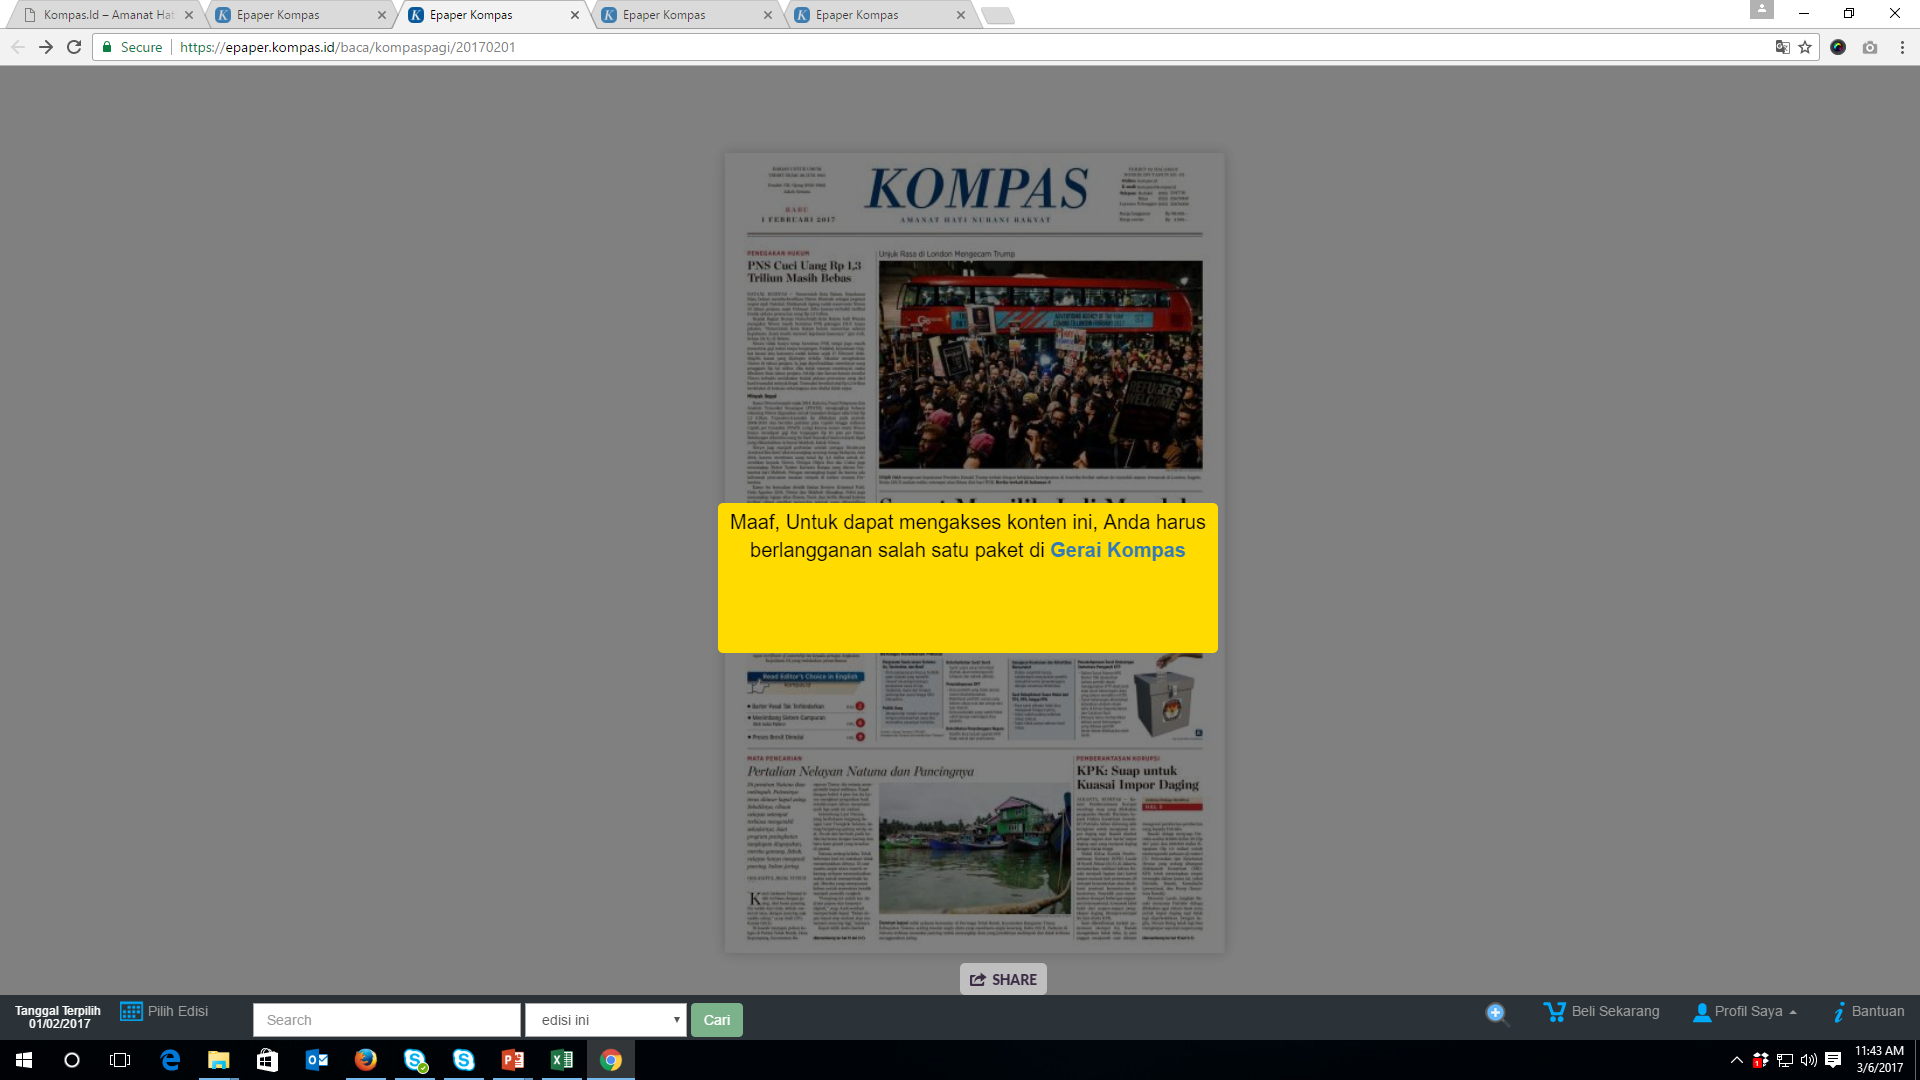This screenshot has width=1920, height=1080.
Task: Click the round extension icon in toolbar
Action: pos(1838,47)
